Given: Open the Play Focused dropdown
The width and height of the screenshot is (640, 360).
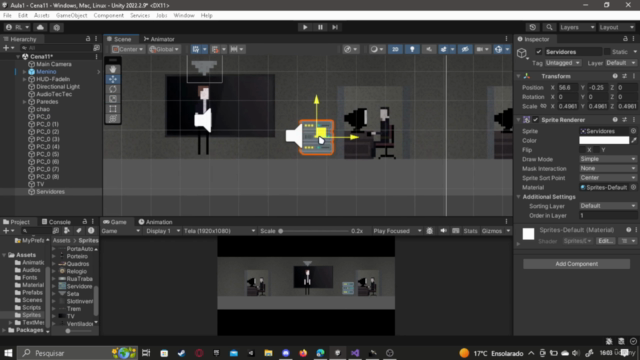Looking at the screenshot, I should 397,231.
